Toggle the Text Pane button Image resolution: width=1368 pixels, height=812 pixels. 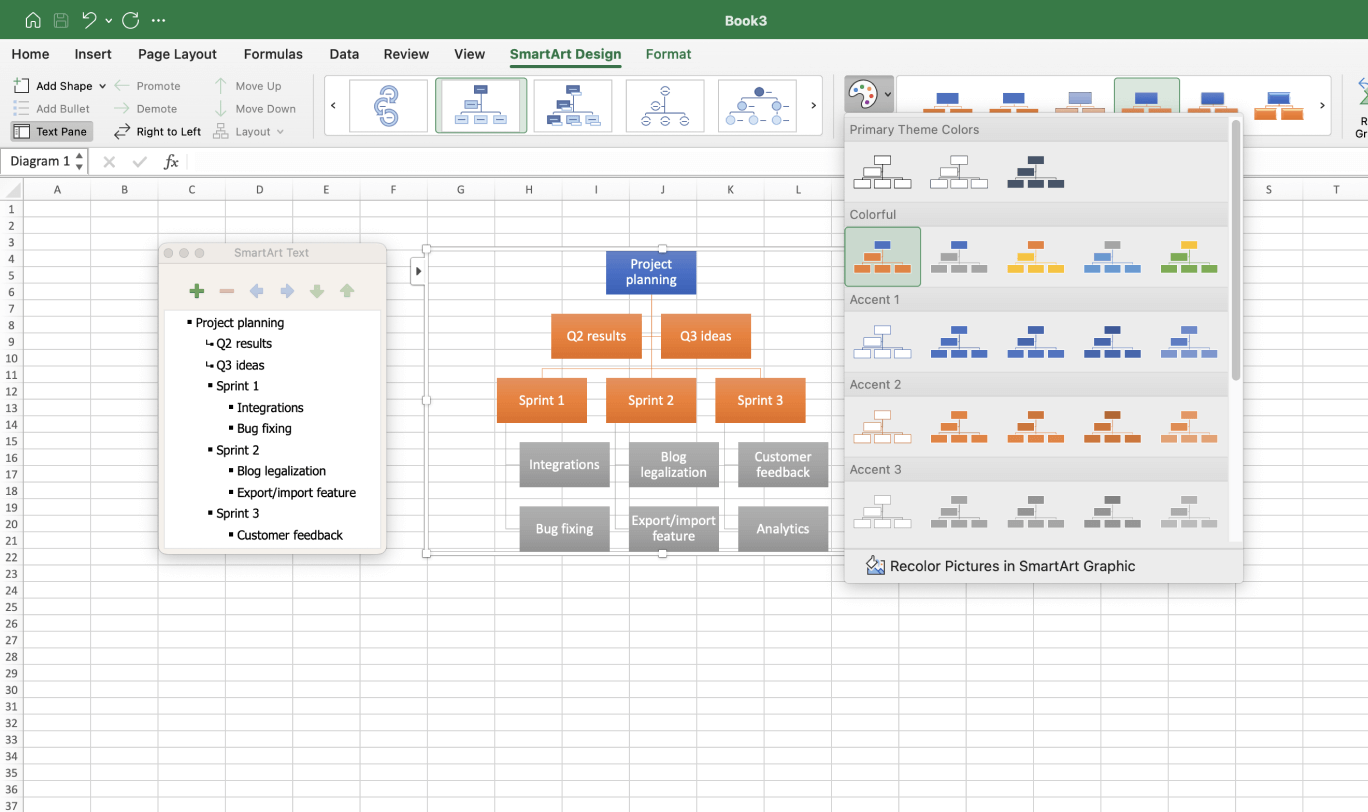[x=51, y=131]
